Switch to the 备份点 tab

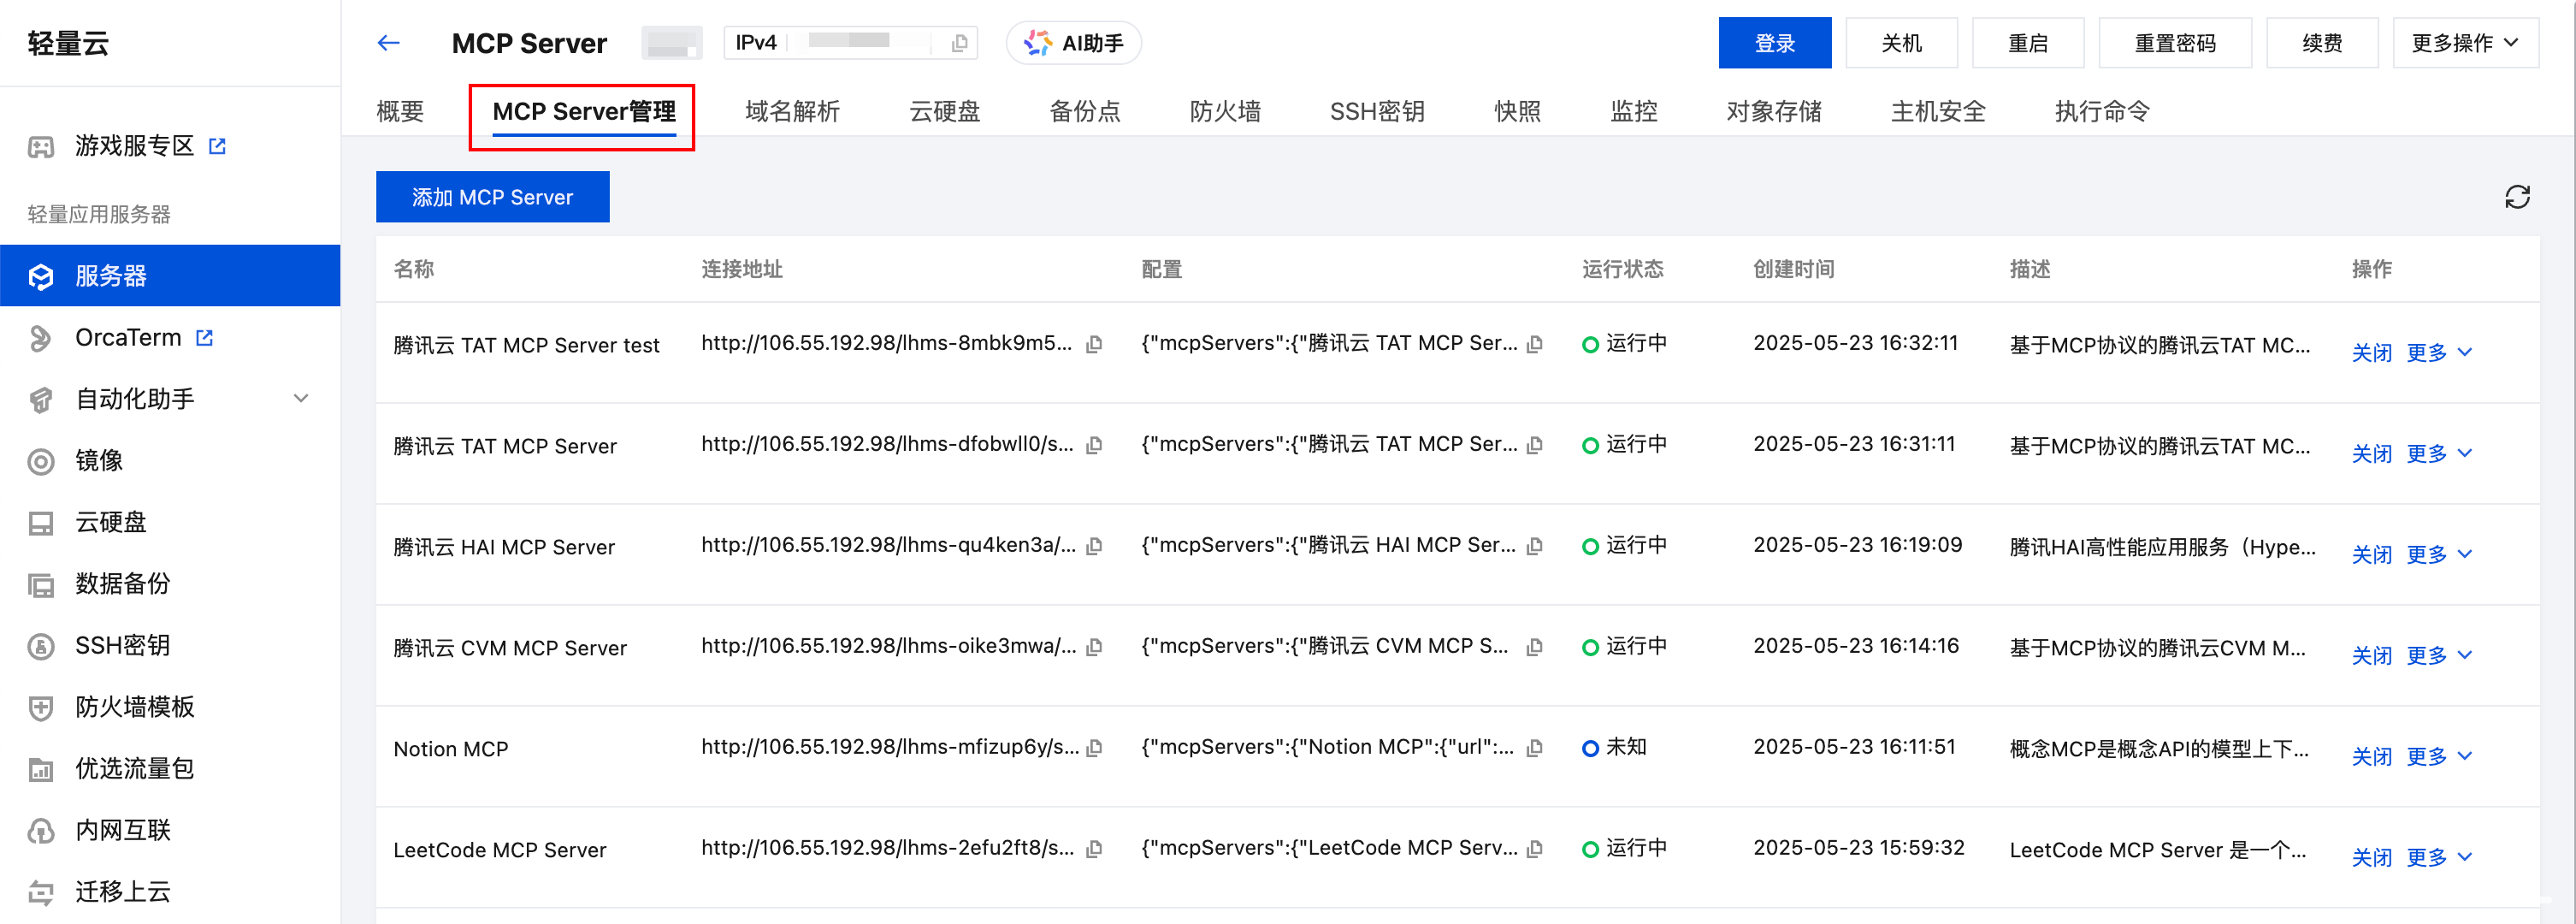pos(1084,111)
